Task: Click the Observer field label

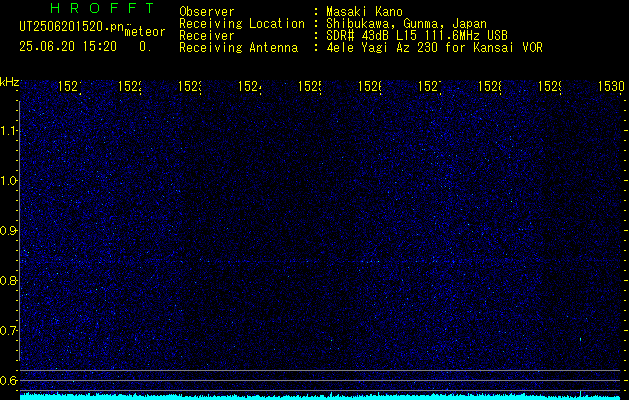Action: coord(207,12)
